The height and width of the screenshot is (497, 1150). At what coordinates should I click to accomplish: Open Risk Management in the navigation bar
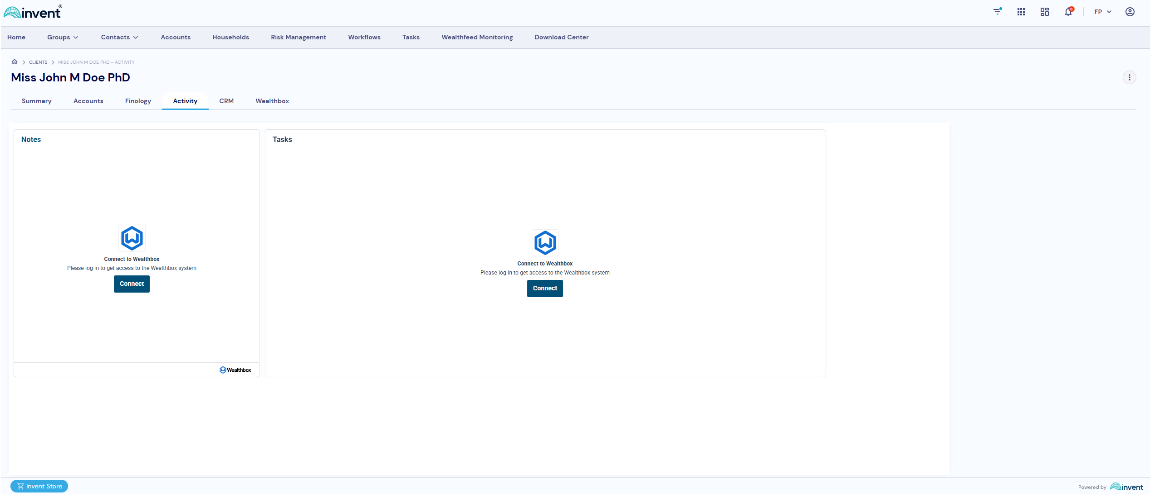[298, 37]
